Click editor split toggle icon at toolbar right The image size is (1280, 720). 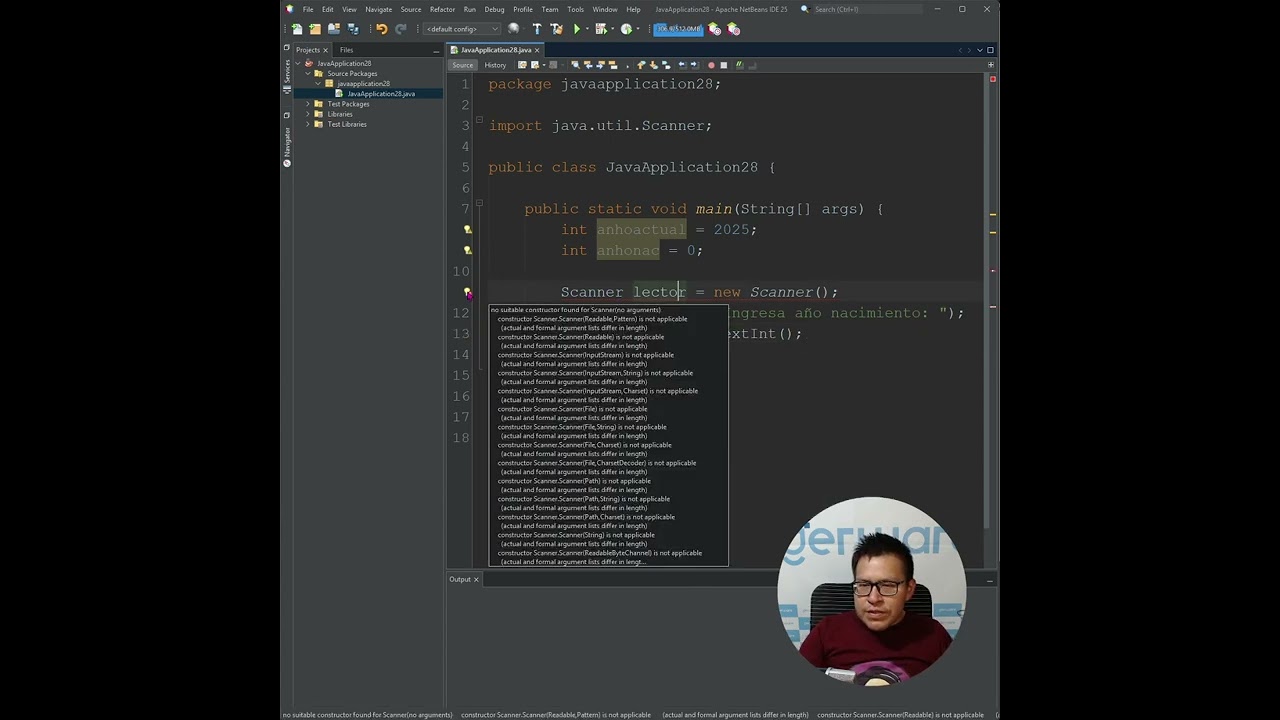(x=991, y=65)
